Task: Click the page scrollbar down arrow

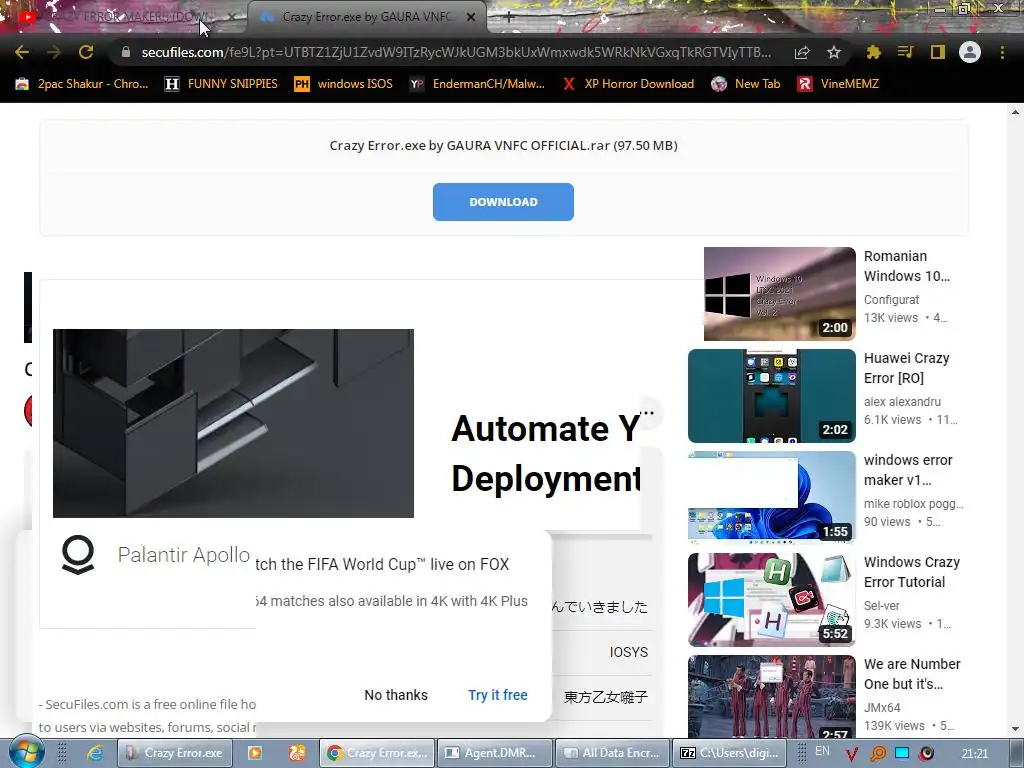Action: (x=1015, y=729)
